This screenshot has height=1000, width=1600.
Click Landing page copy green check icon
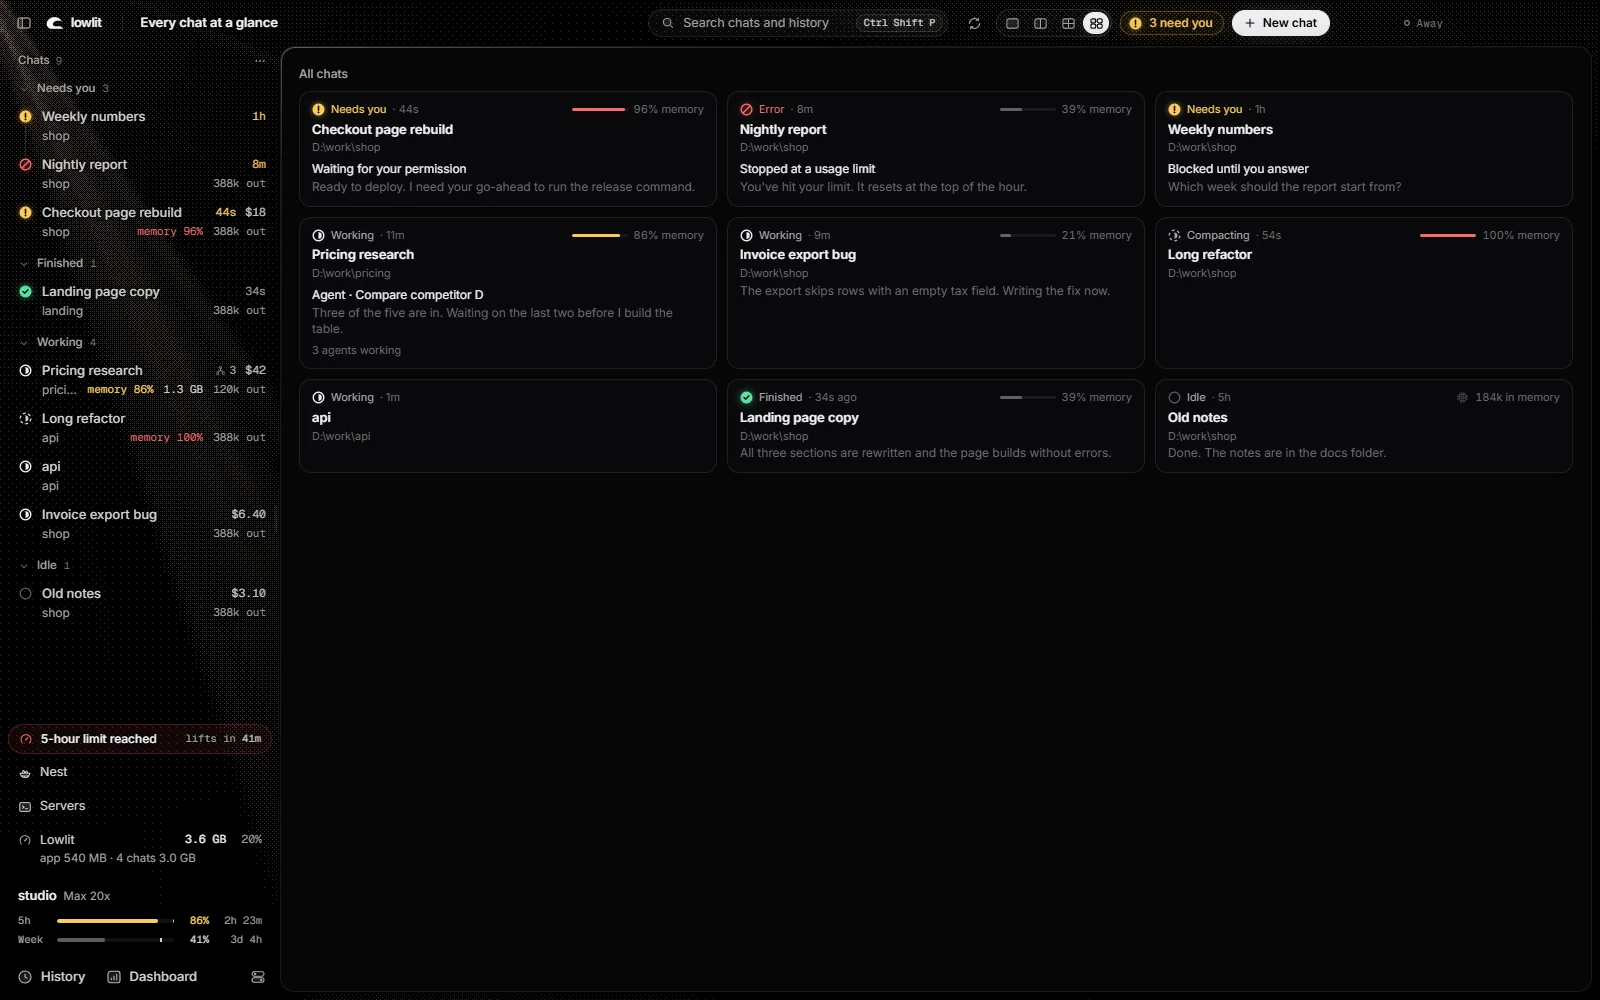26,291
